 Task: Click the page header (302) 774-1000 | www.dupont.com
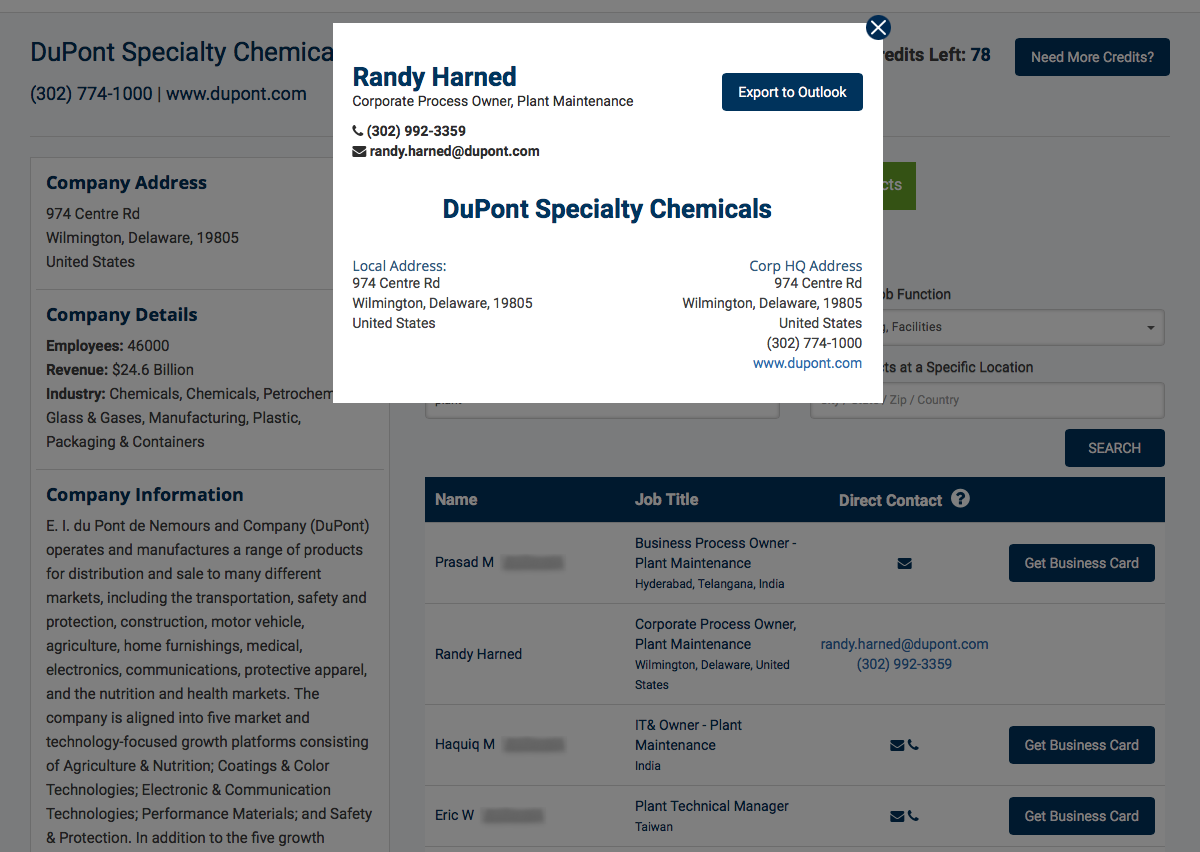[x=168, y=94]
